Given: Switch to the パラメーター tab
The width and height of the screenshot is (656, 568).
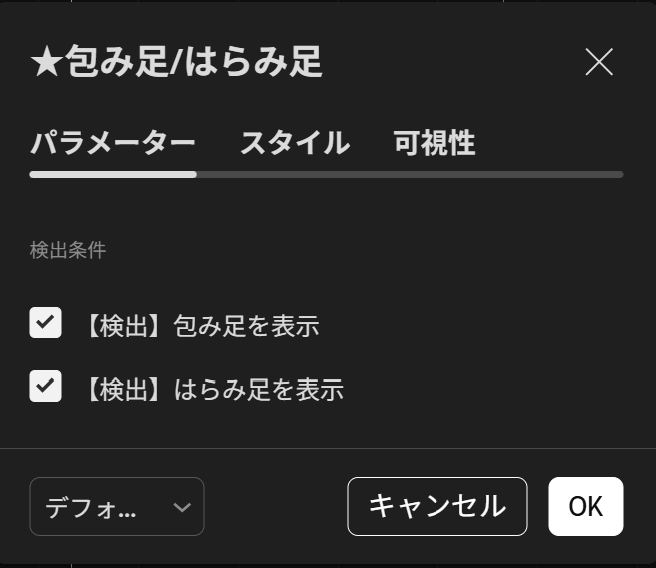Looking at the screenshot, I should click(x=112, y=143).
